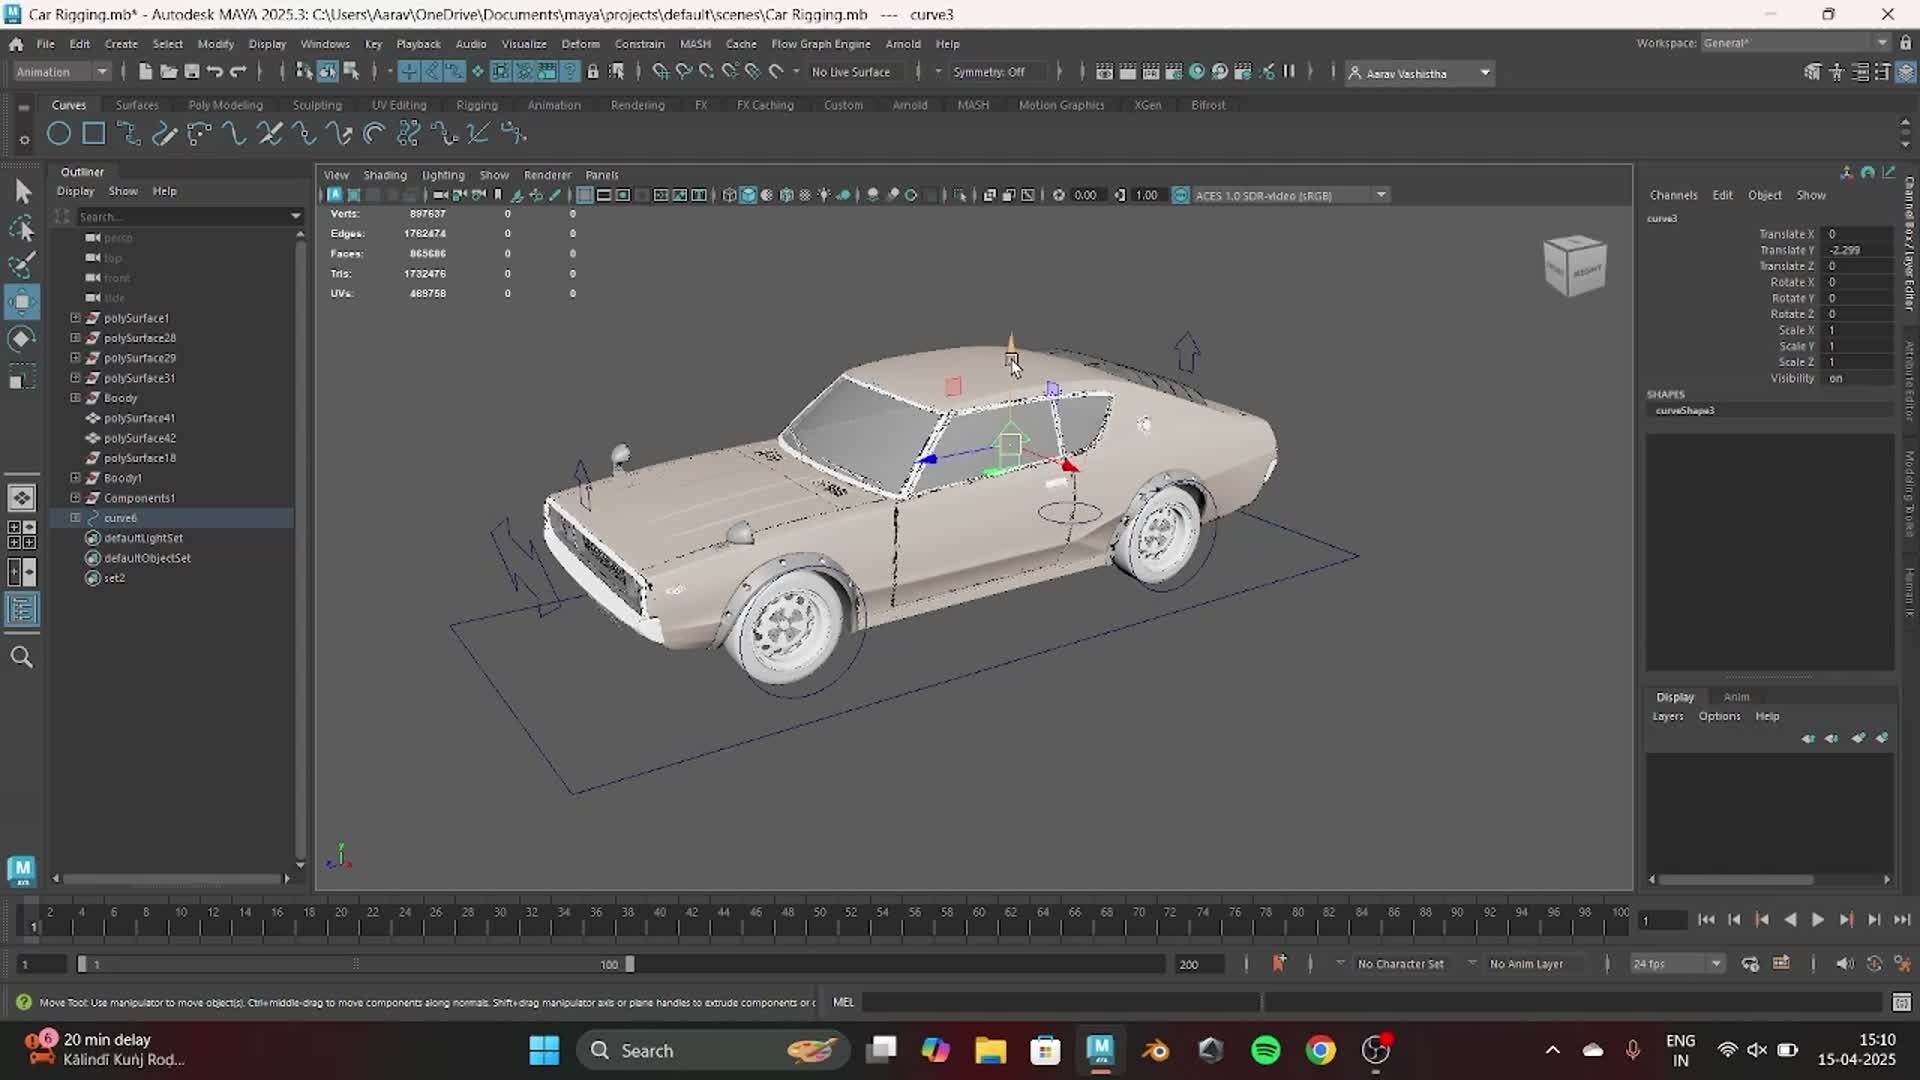Click the Save Scene icon in the toolbar
Viewport: 1920px width, 1080px height.
click(x=191, y=71)
